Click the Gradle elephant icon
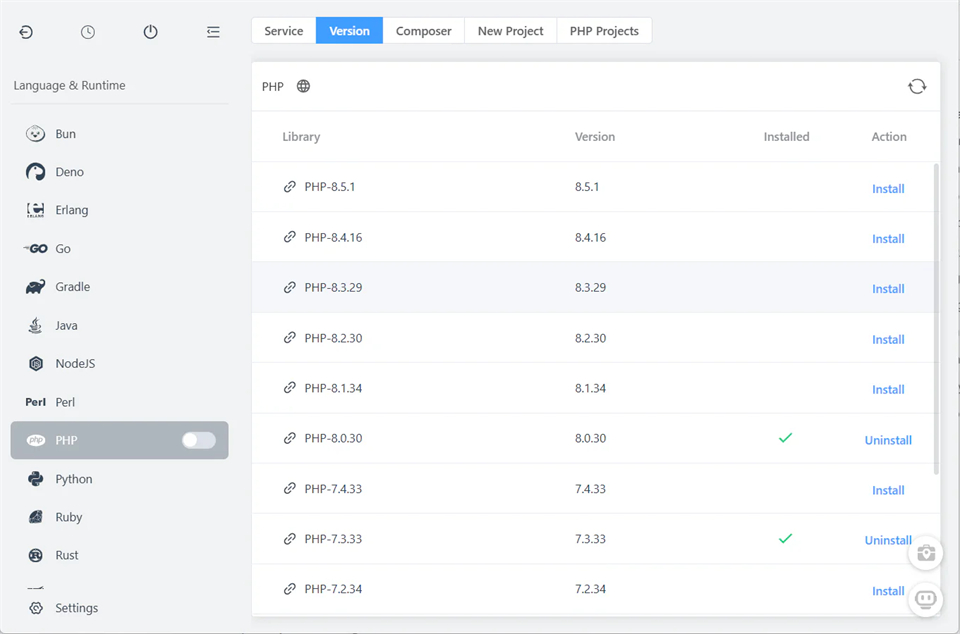This screenshot has width=960, height=634. click(x=36, y=286)
